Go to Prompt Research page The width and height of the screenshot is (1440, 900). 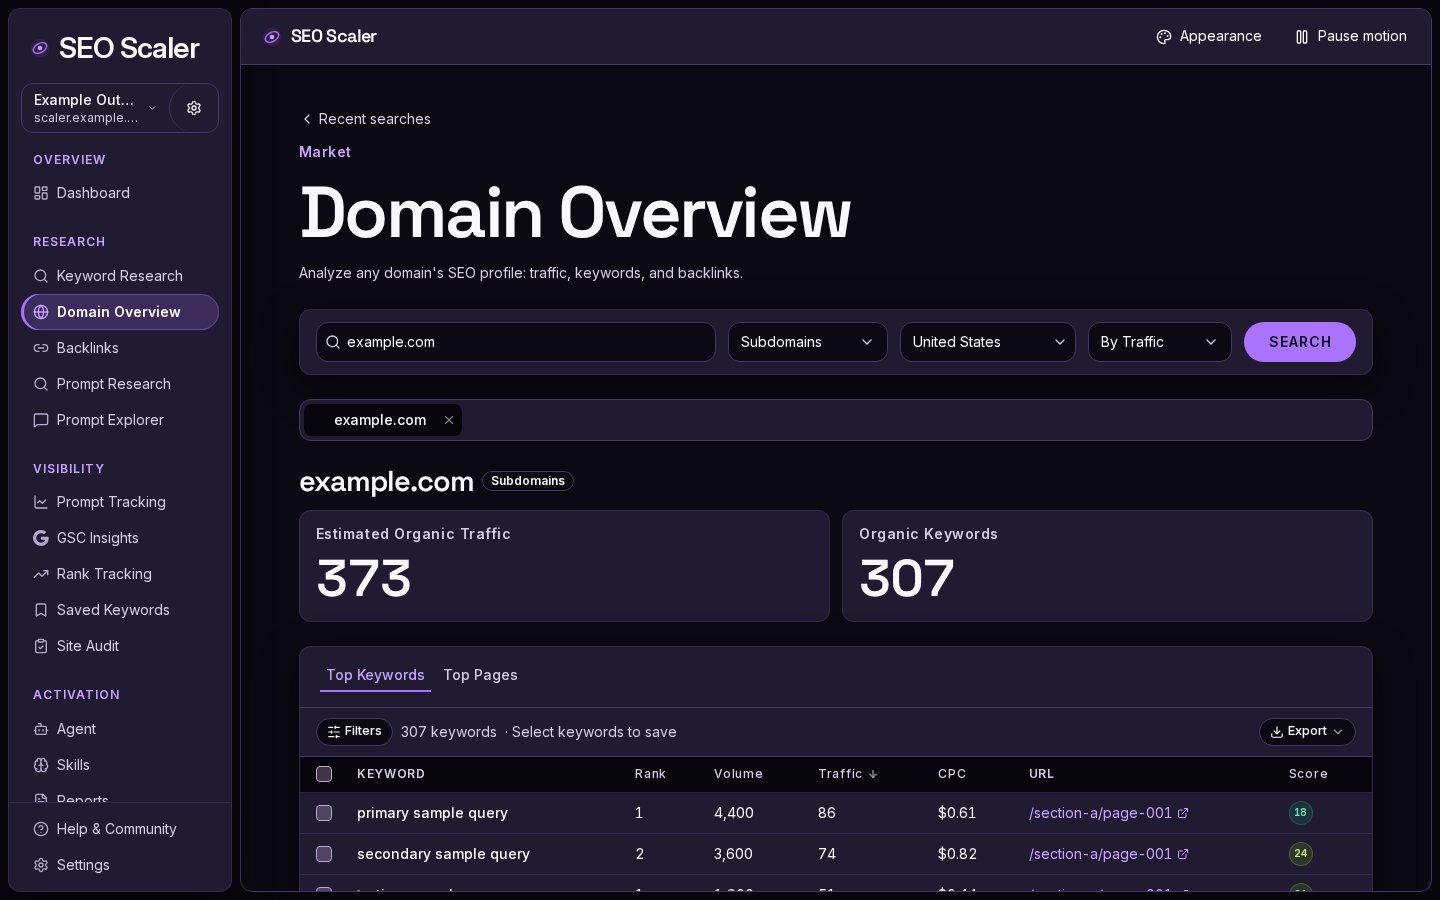point(120,384)
